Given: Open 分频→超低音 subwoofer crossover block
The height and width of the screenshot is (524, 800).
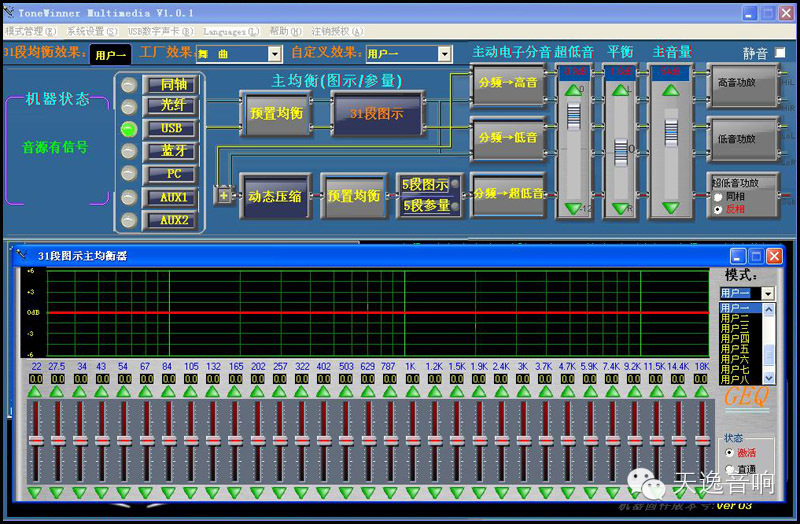Looking at the screenshot, I should click(x=508, y=194).
